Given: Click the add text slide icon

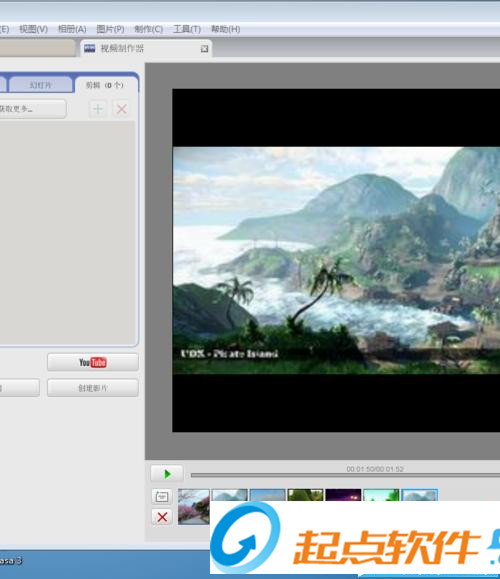Looking at the screenshot, I should (x=162, y=497).
